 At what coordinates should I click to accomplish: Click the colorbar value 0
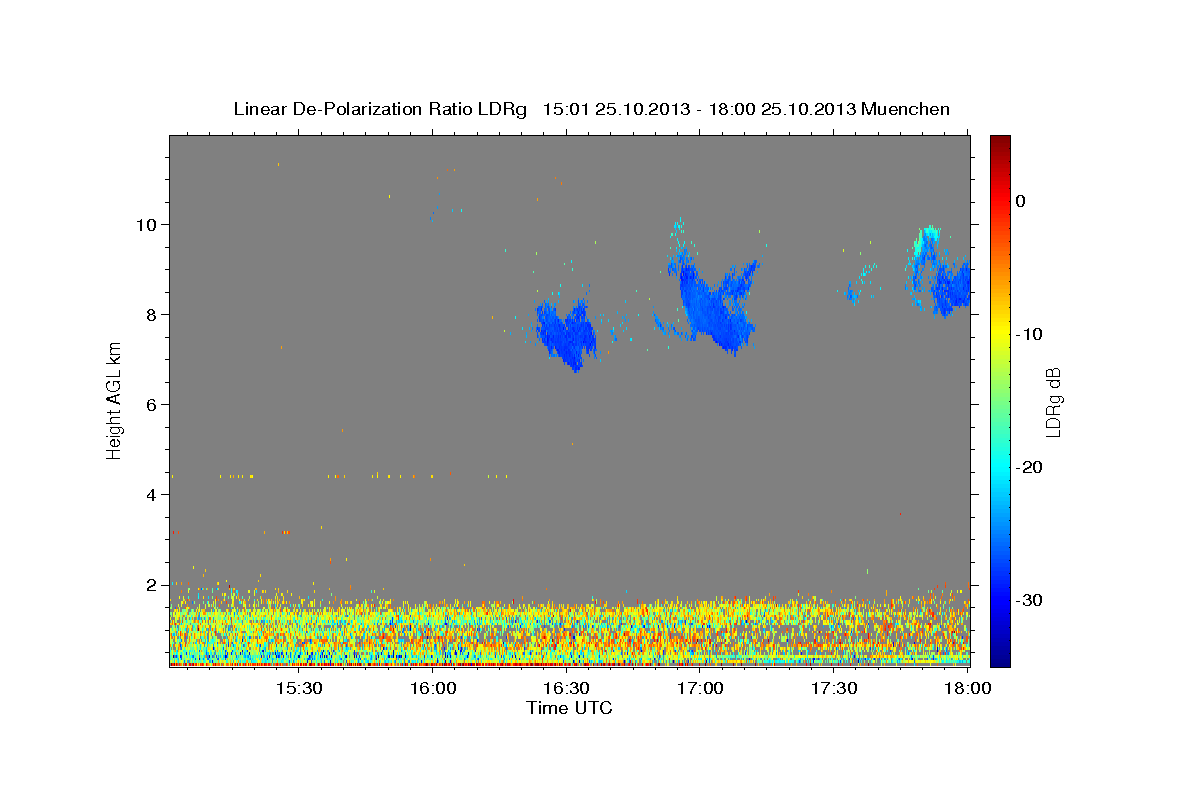coord(1021,201)
